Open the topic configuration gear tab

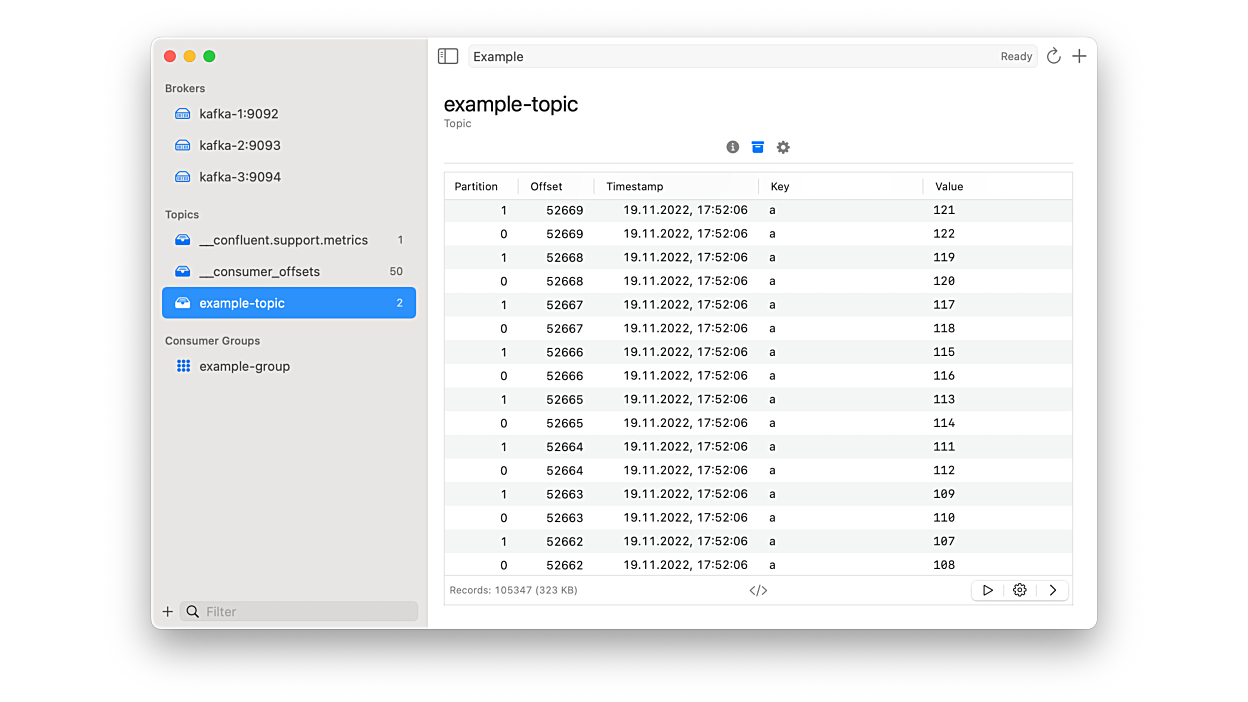(x=783, y=147)
